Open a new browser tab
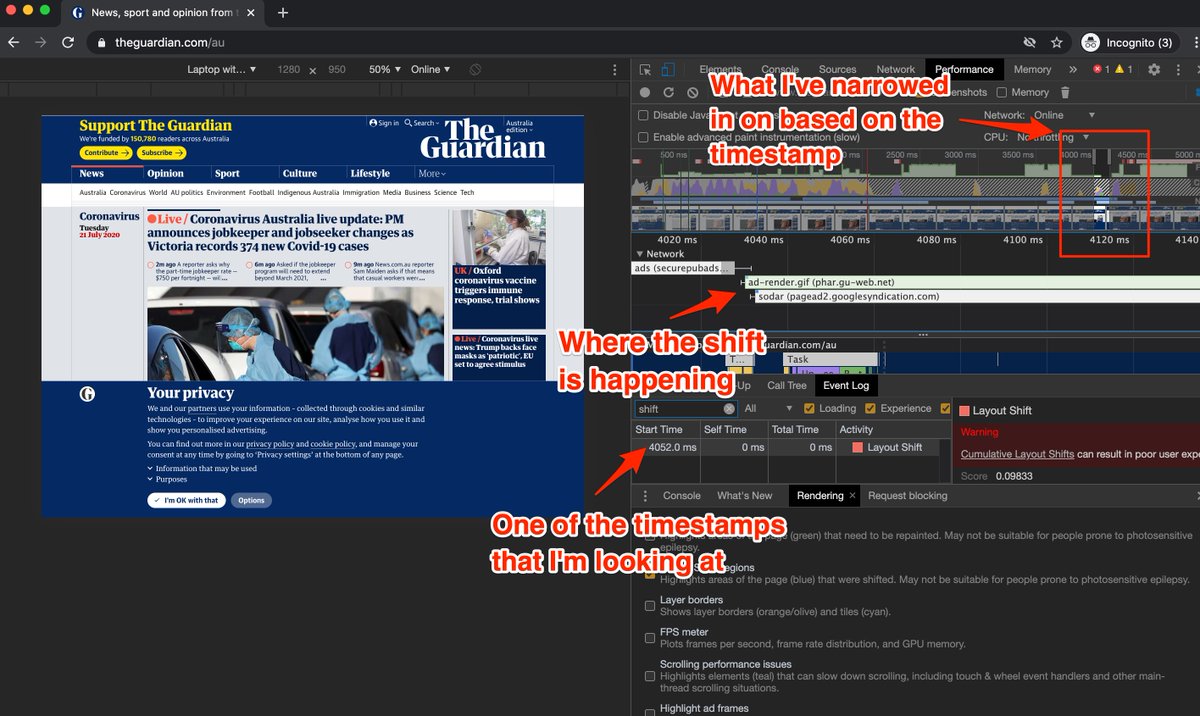This screenshot has width=1200, height=716. [283, 13]
